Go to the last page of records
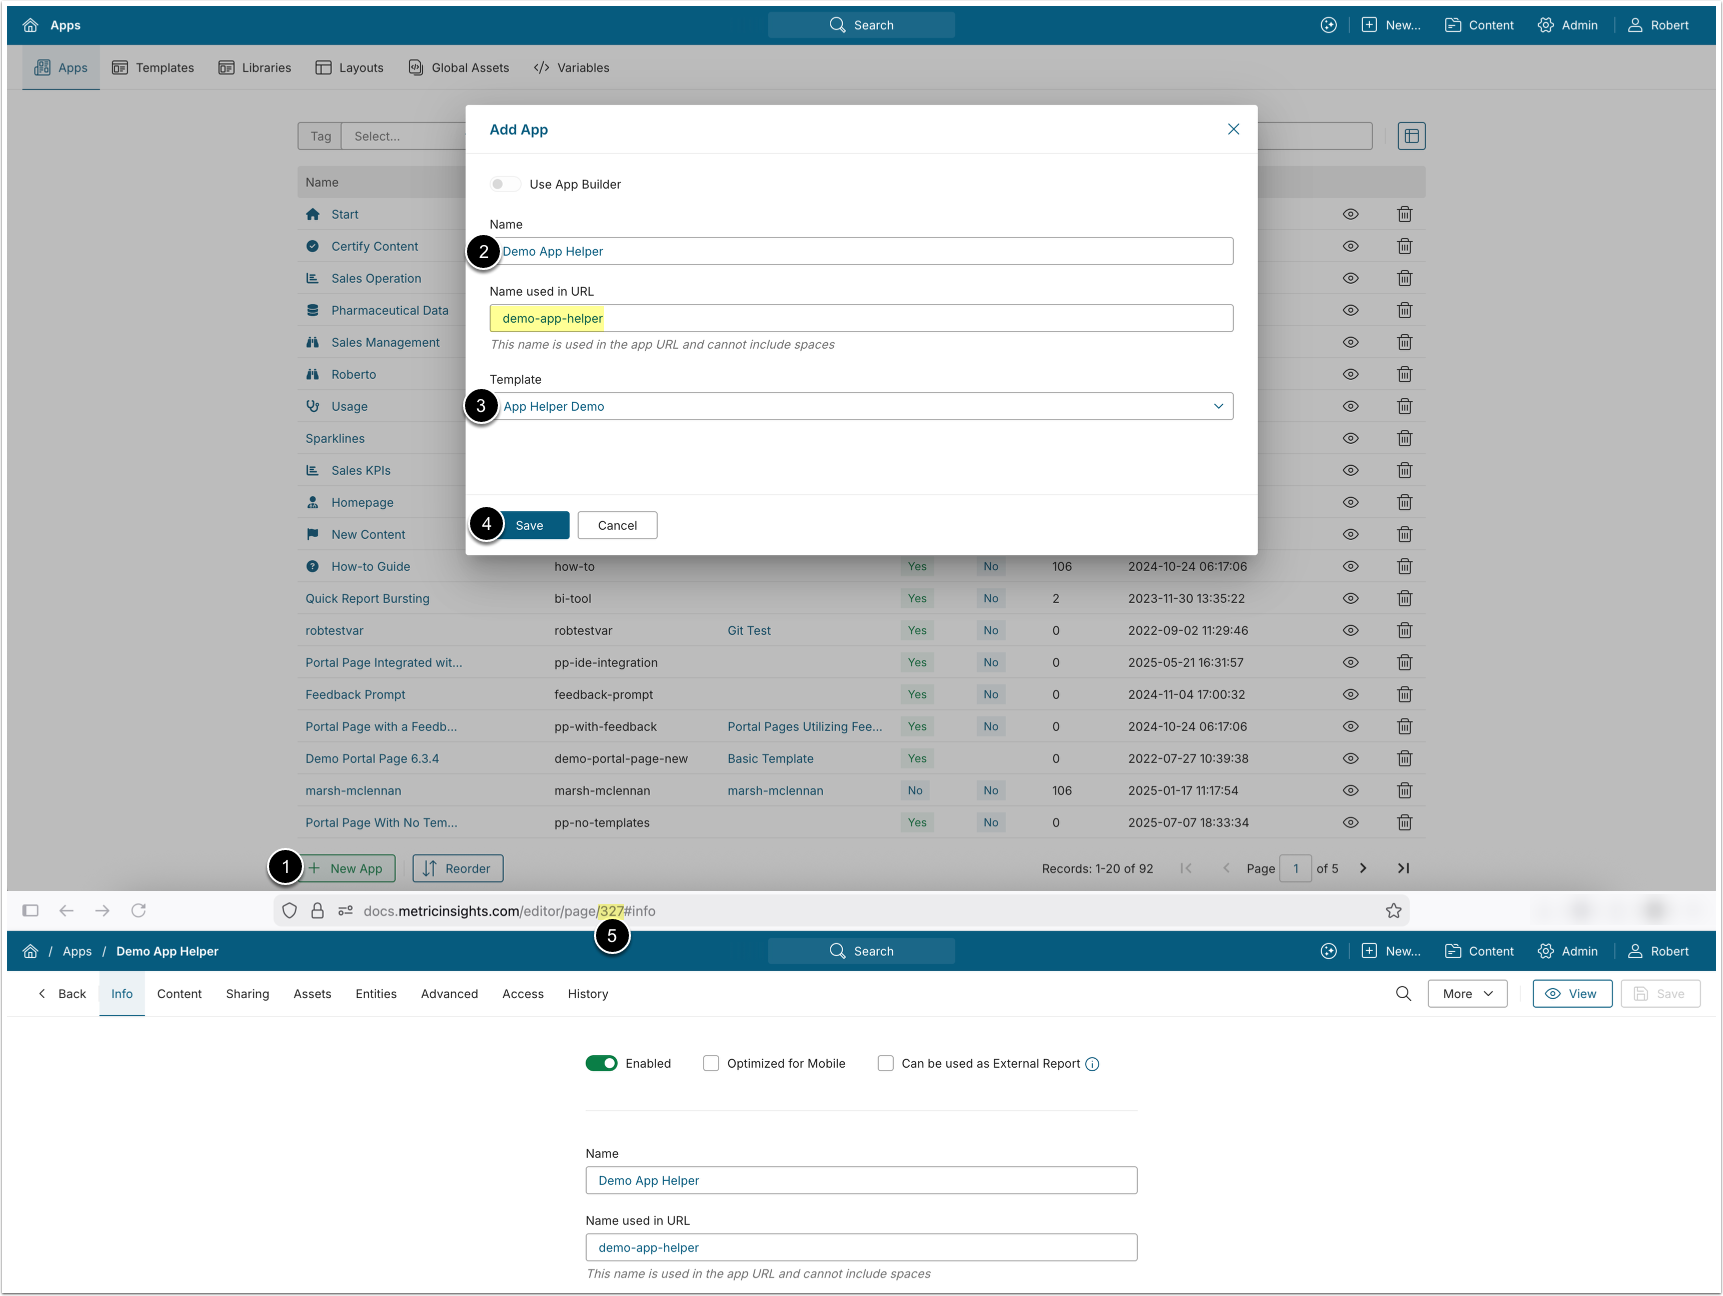This screenshot has width=1723, height=1296. click(x=1403, y=868)
